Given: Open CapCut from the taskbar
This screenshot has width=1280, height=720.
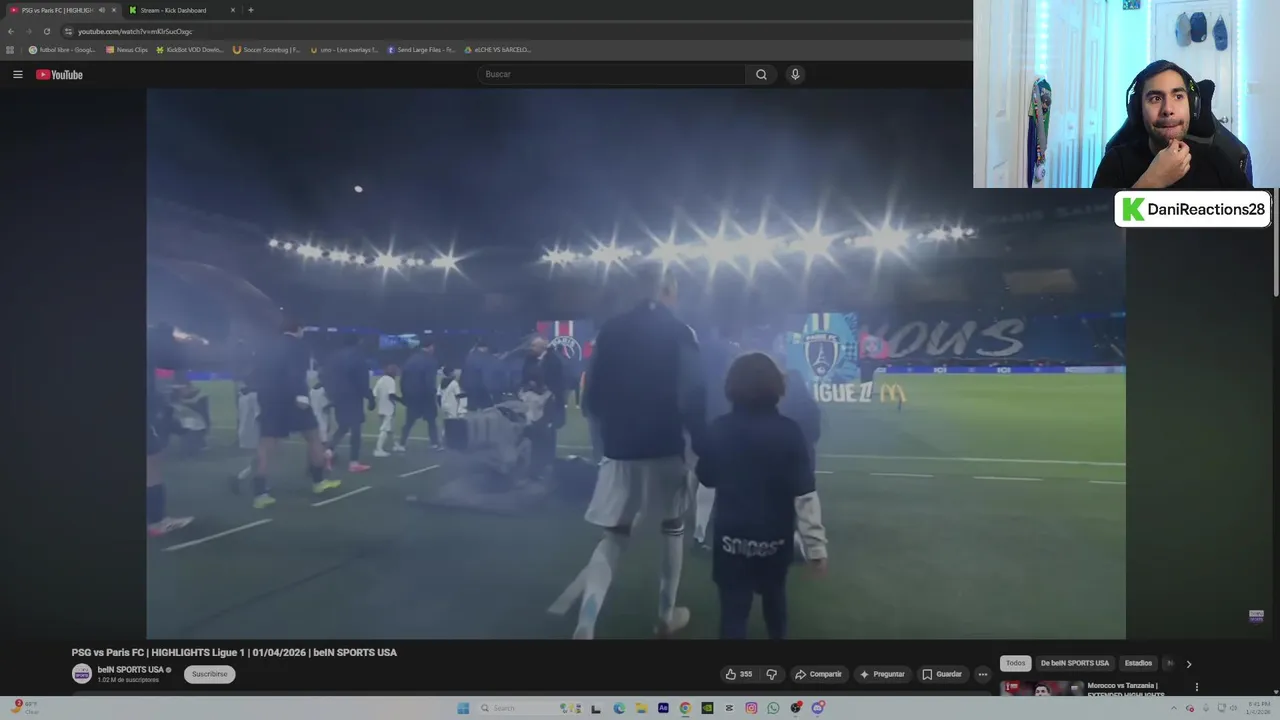Looking at the screenshot, I should (x=729, y=708).
